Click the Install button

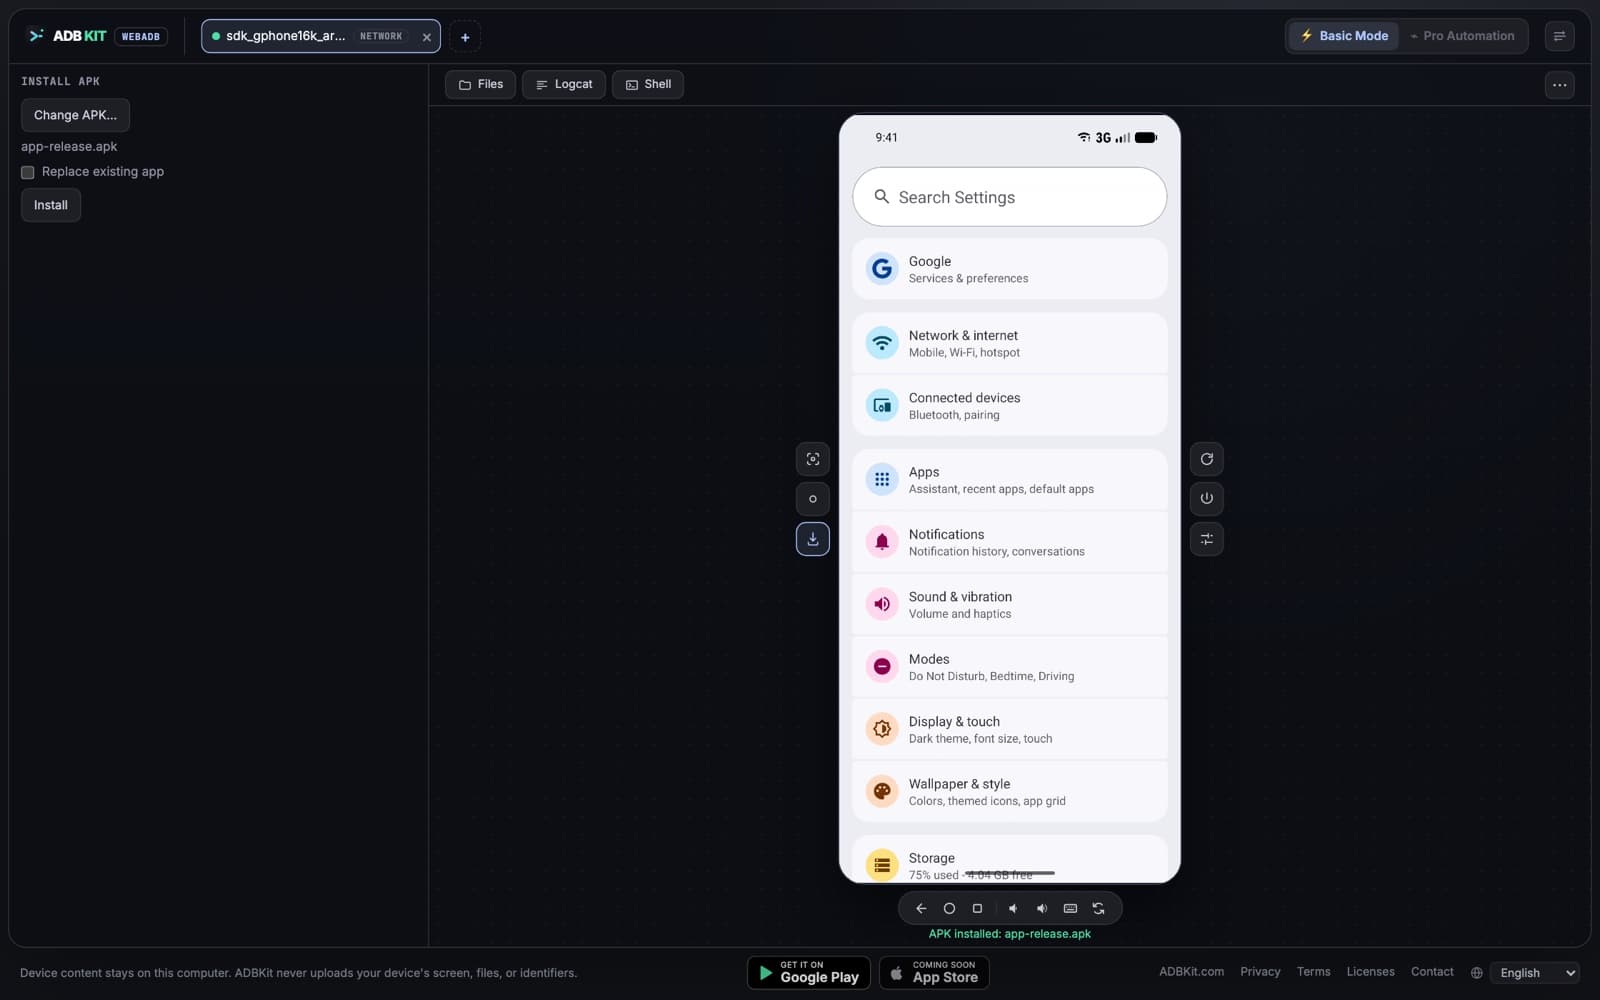(51, 205)
